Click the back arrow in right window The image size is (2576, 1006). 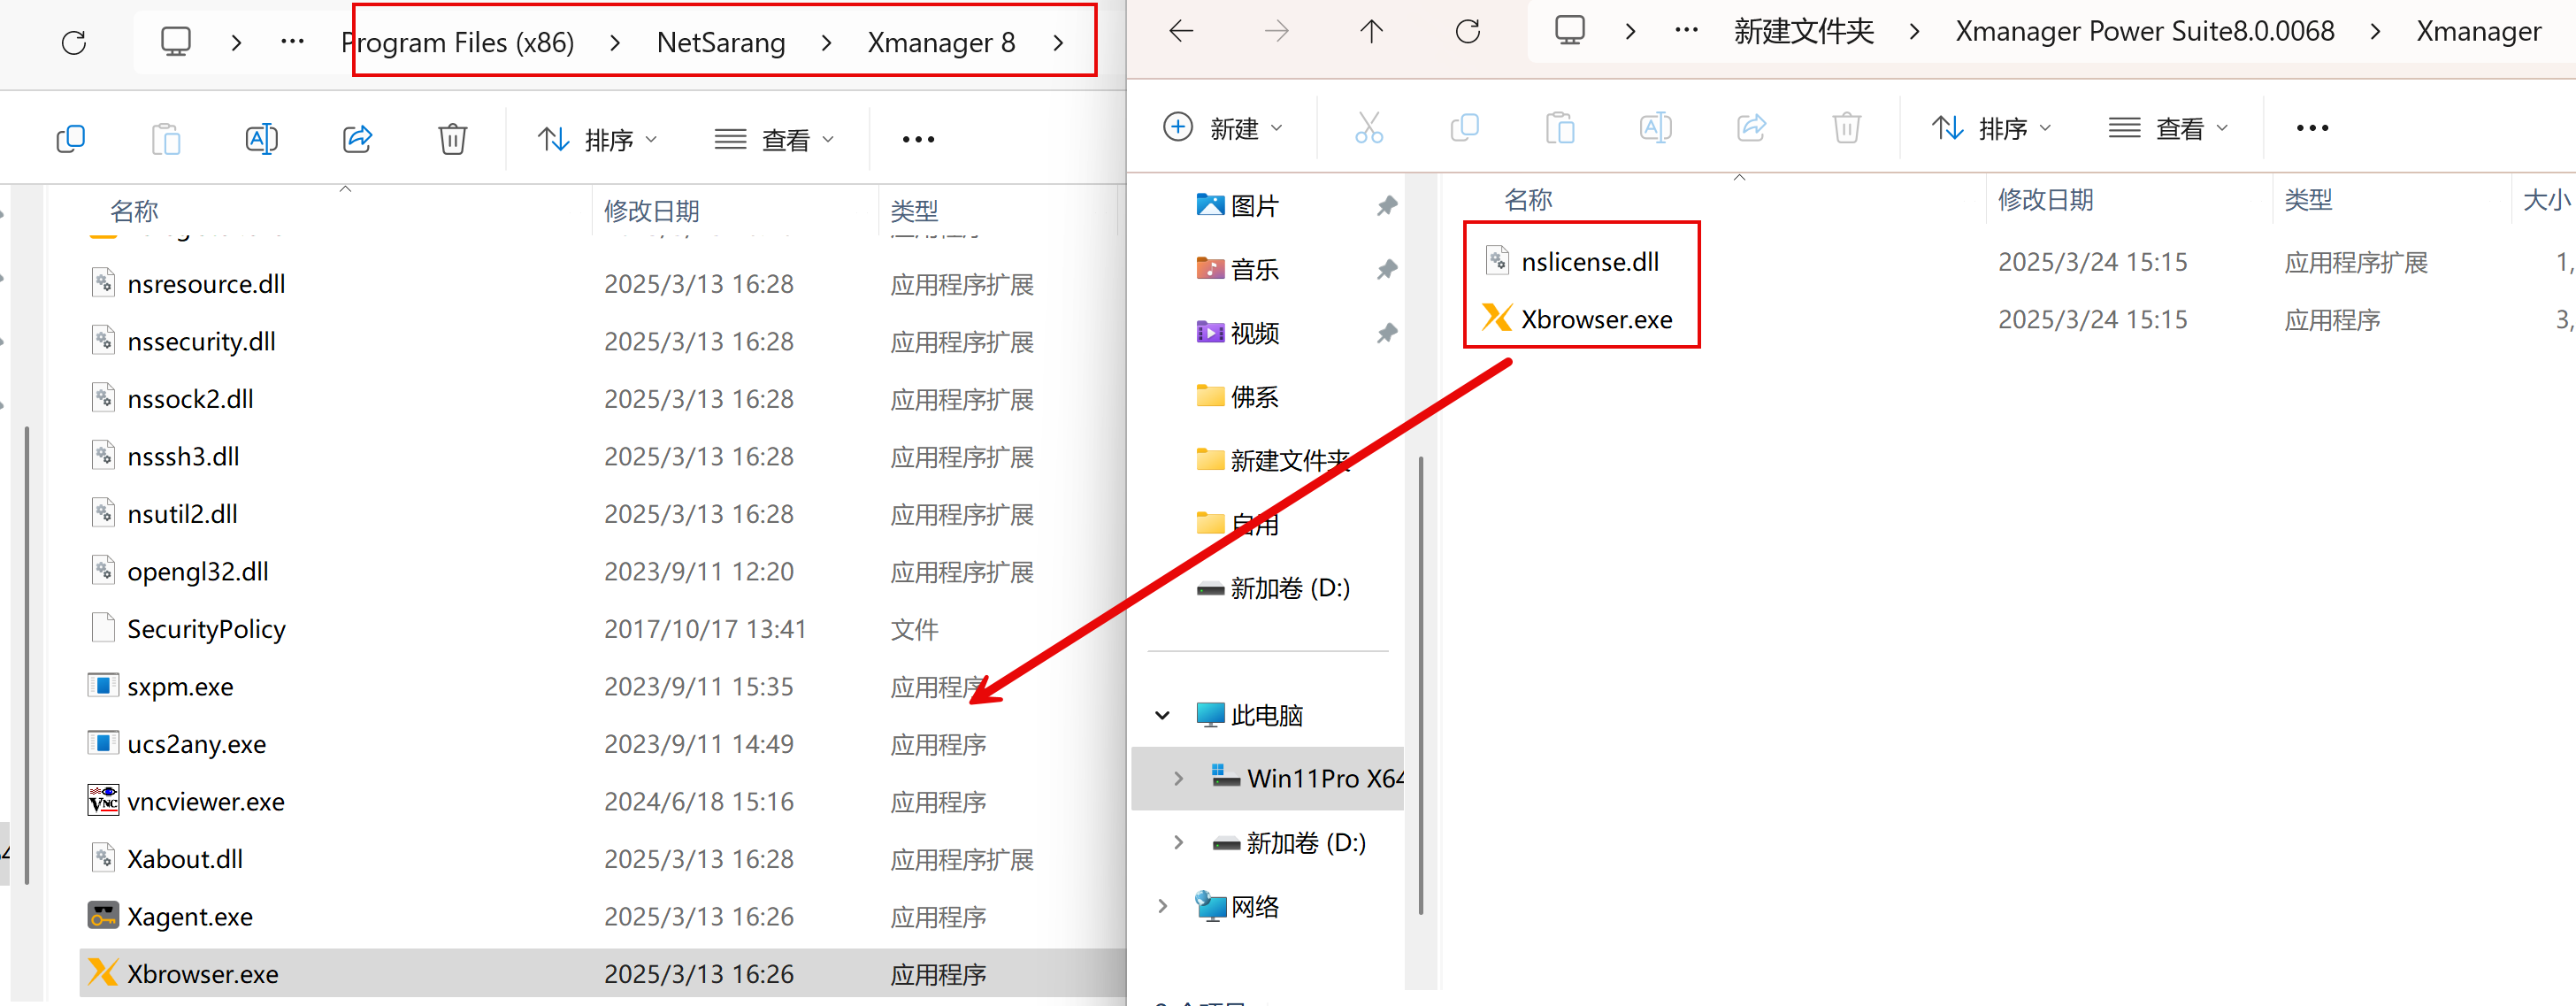1181,32
